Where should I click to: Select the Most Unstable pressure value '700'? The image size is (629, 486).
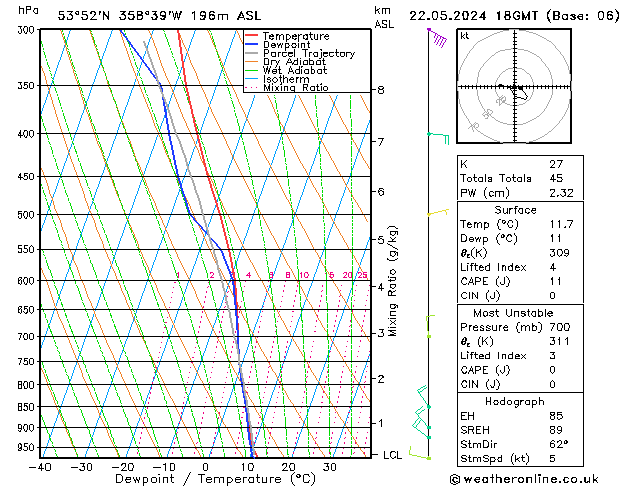tap(560, 327)
